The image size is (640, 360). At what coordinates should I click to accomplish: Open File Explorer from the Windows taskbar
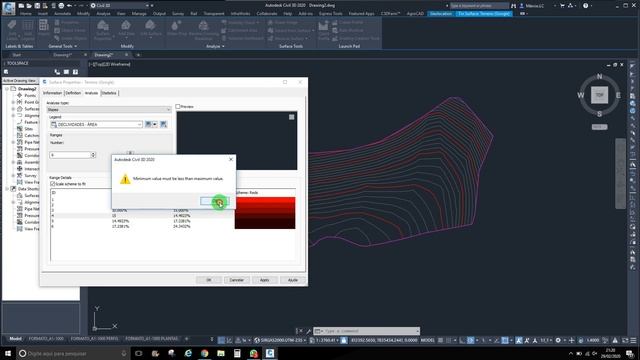click(221, 353)
